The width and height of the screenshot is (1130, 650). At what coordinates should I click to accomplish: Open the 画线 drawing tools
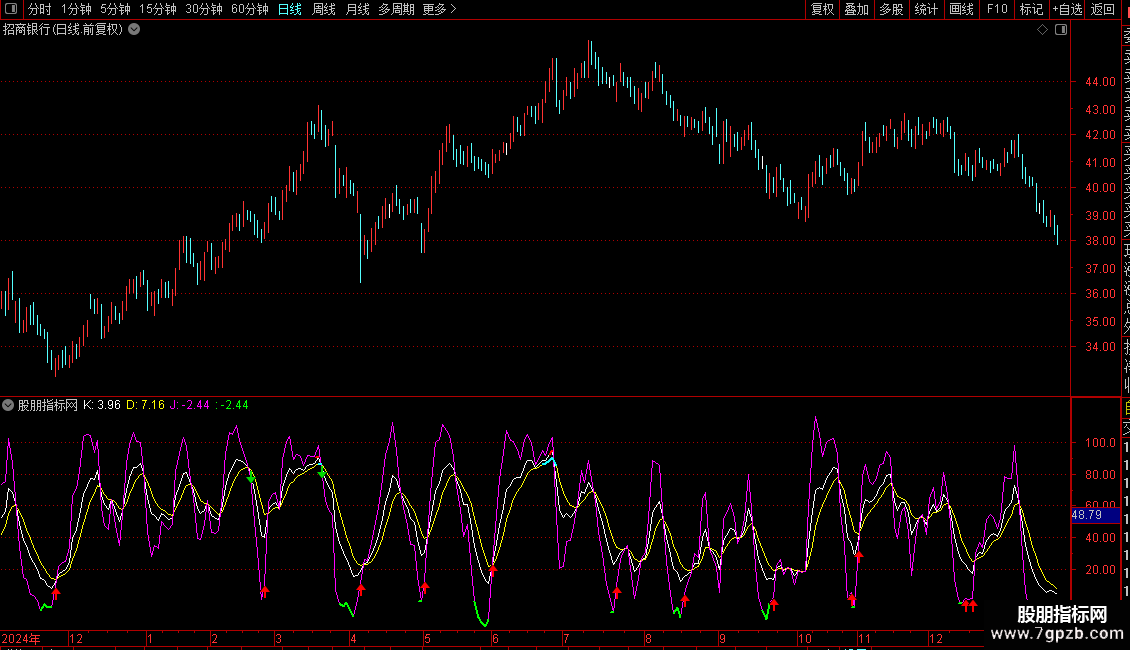[961, 9]
